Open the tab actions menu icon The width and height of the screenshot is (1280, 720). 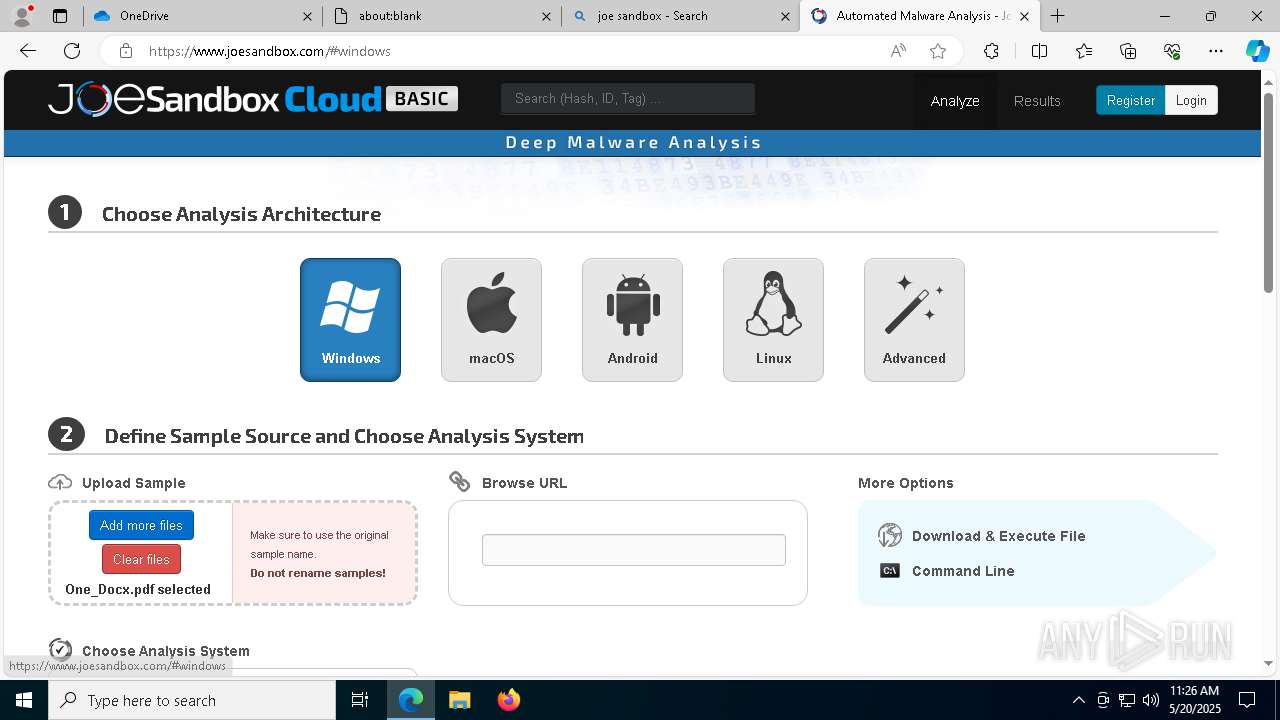[x=60, y=16]
